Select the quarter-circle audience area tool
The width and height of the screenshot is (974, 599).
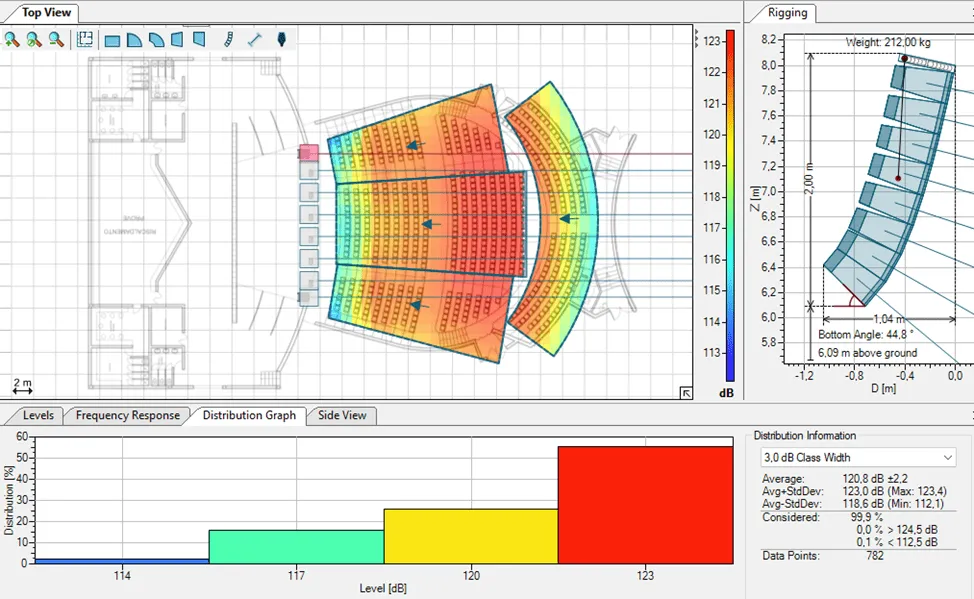(135, 40)
